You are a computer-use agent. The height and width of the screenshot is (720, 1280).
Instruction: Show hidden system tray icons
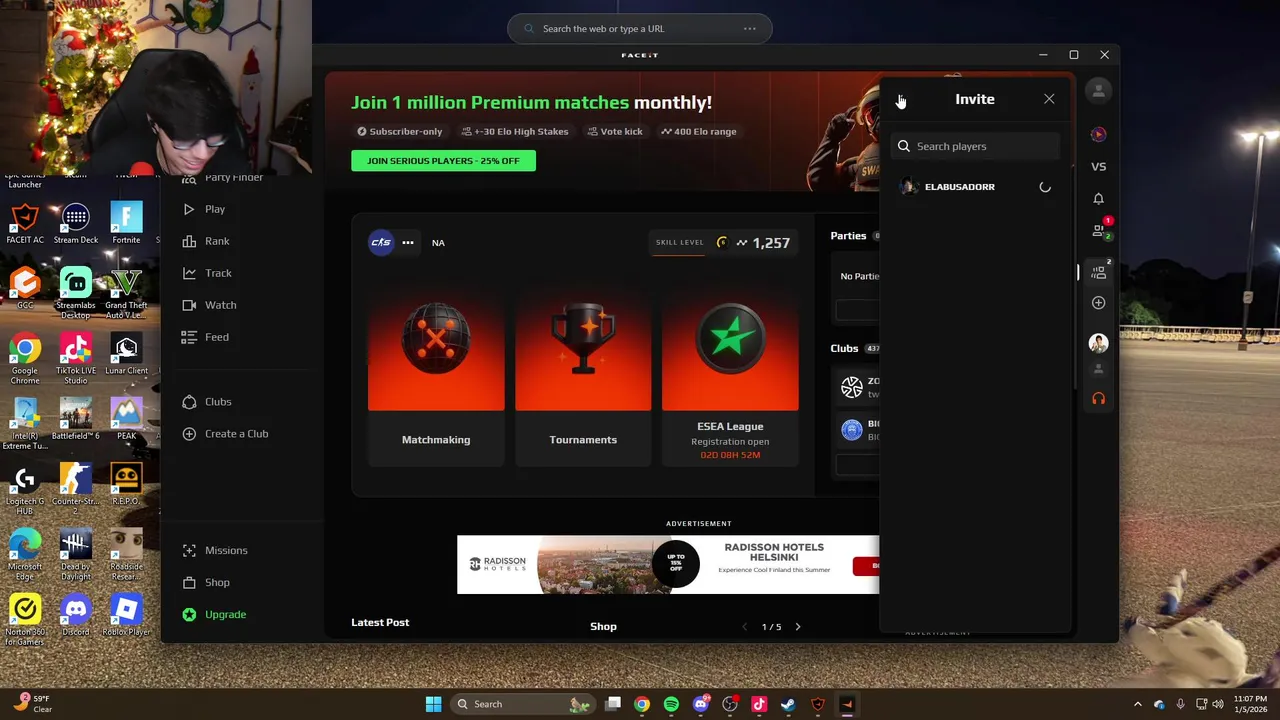click(x=1137, y=704)
